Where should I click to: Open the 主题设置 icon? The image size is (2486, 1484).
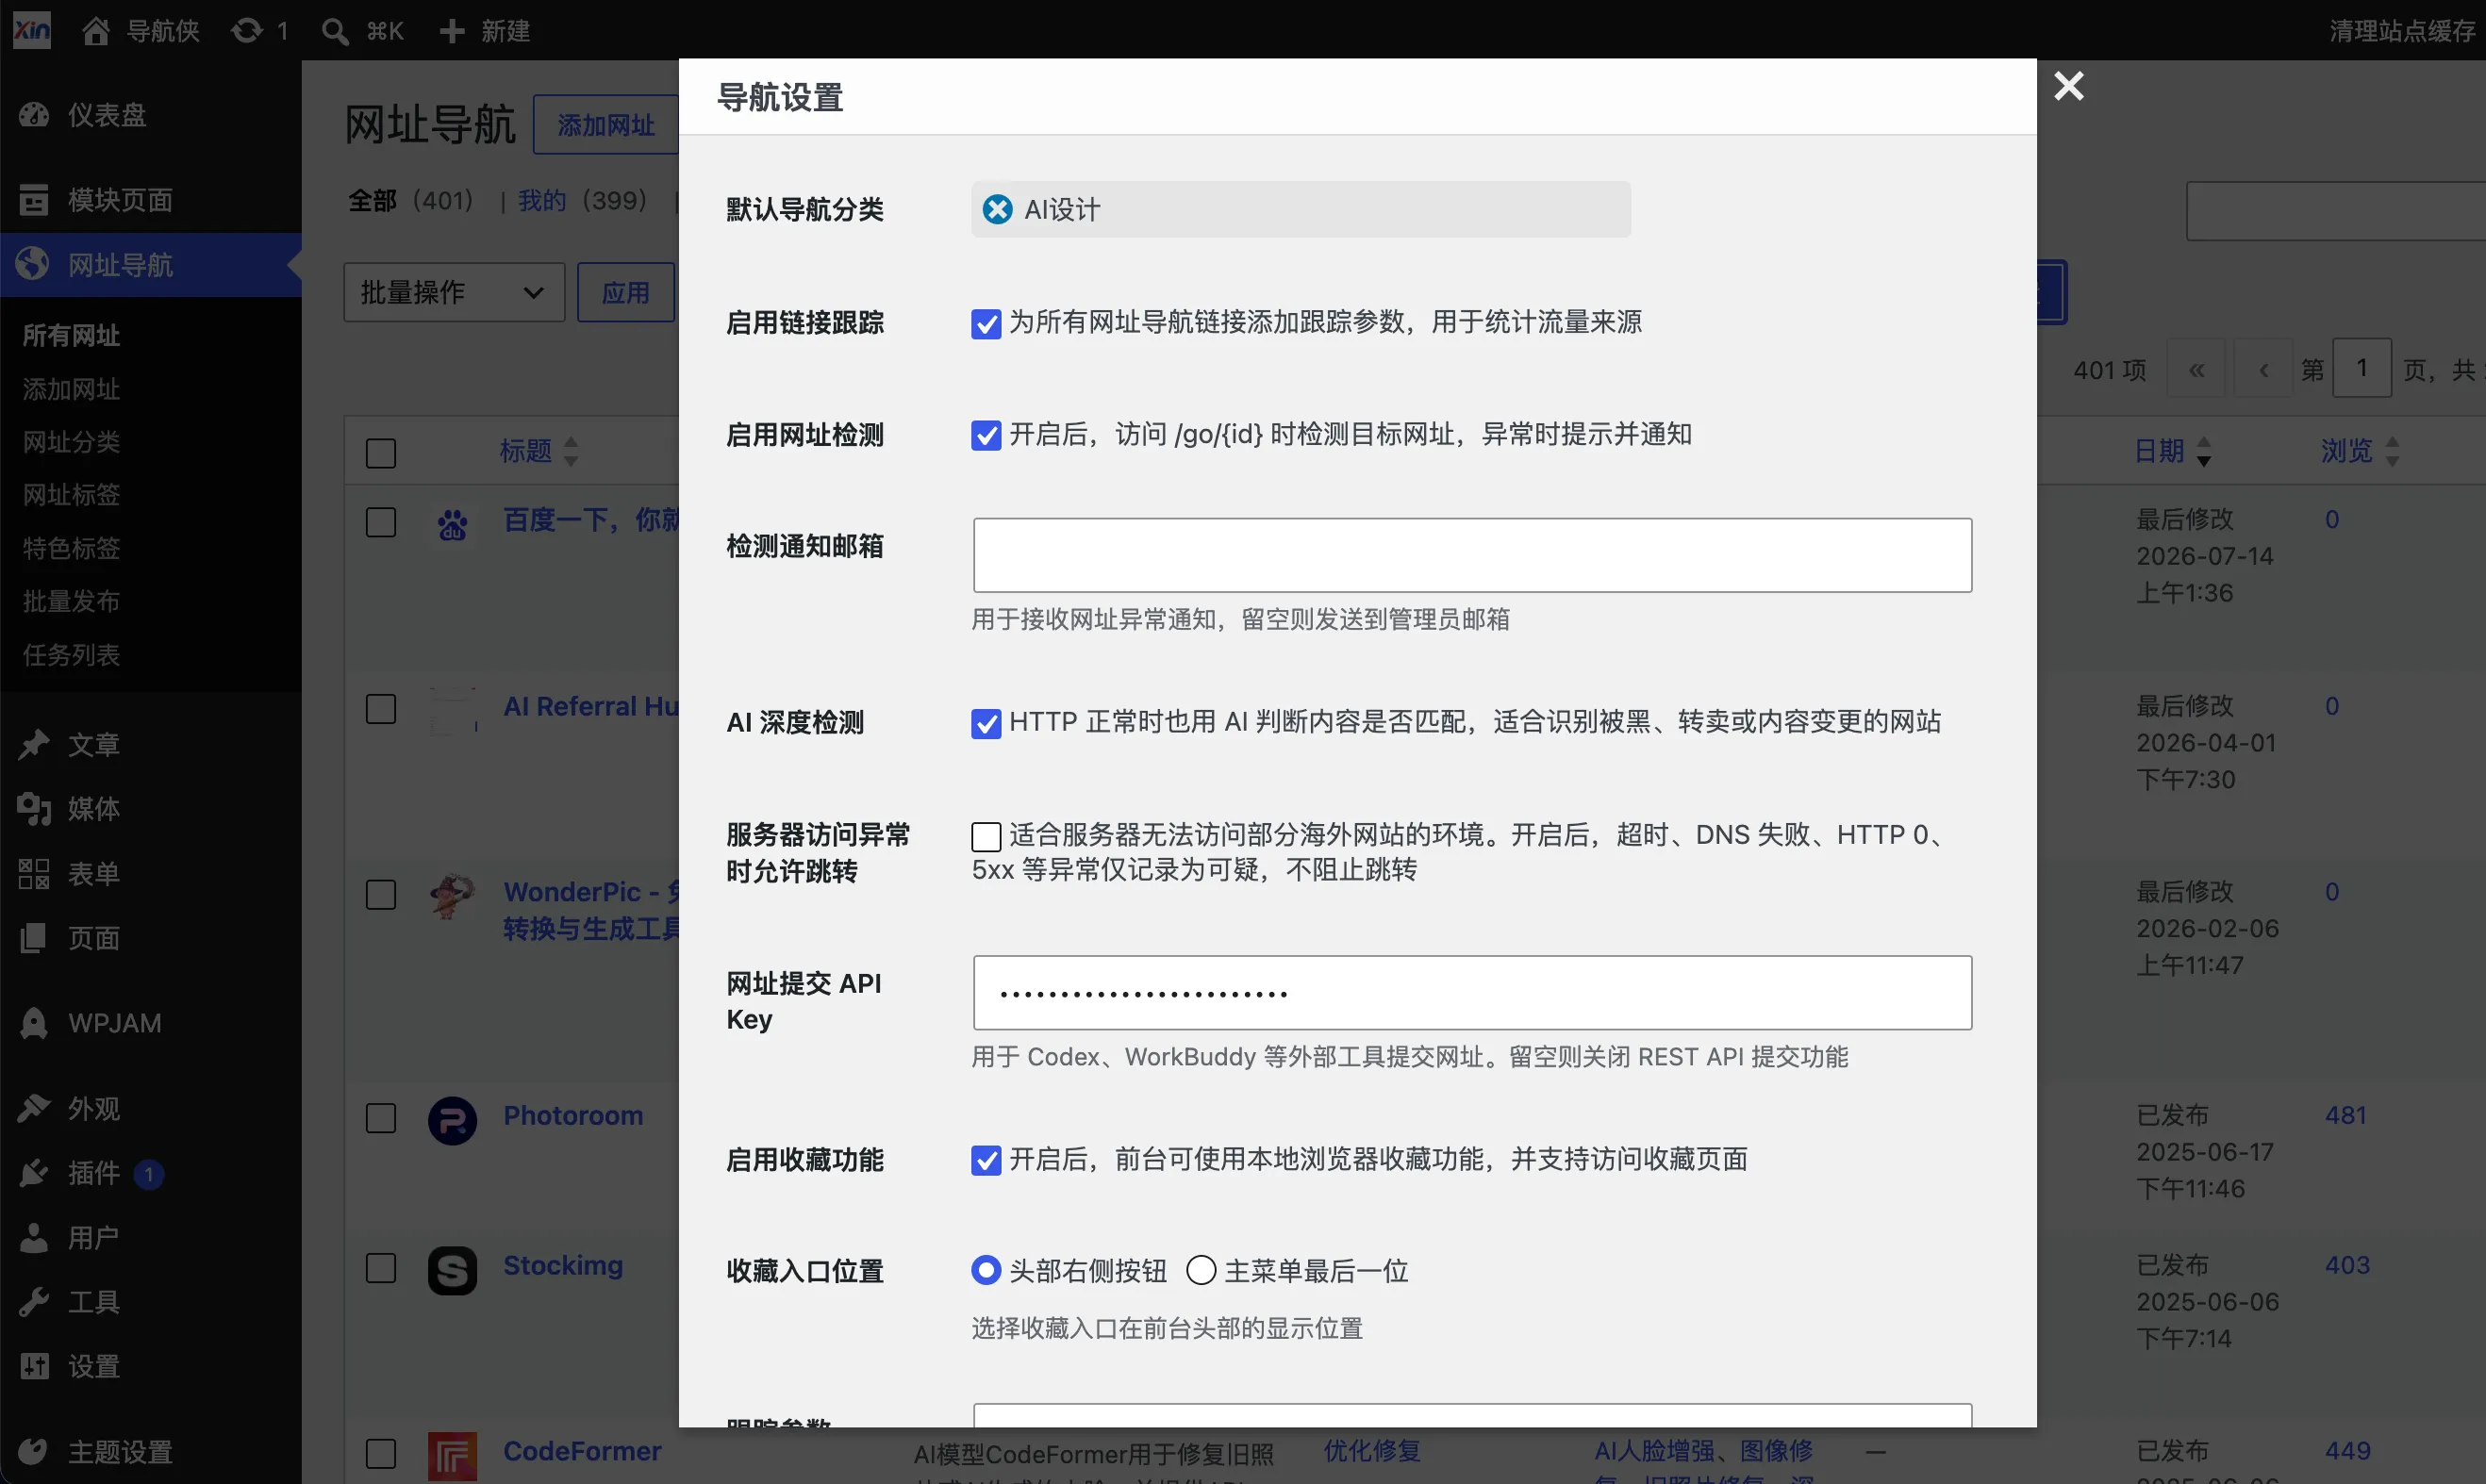(33, 1451)
